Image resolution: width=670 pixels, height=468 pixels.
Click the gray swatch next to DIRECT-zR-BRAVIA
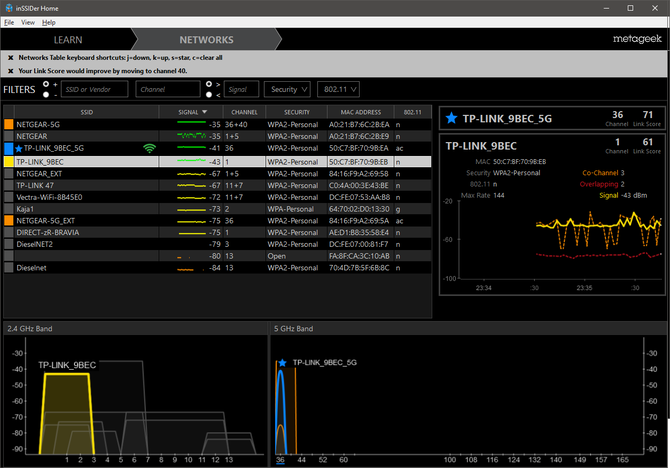click(x=9, y=233)
